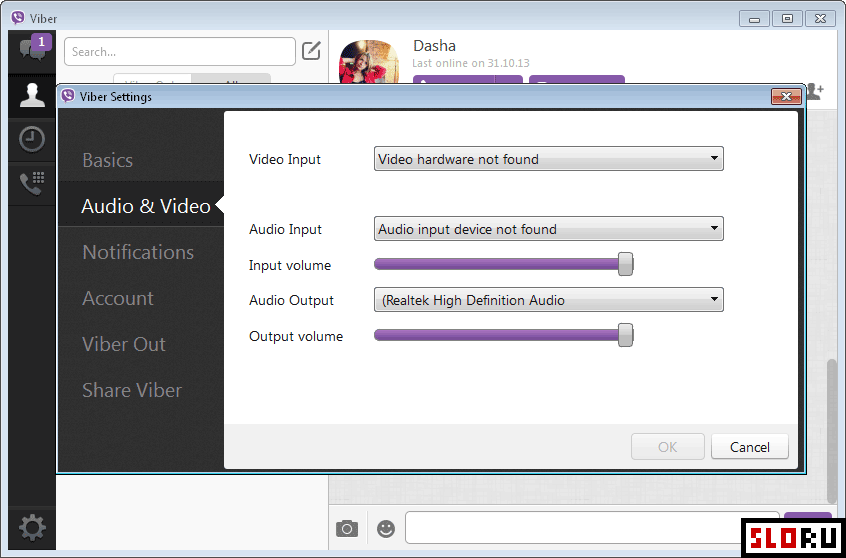
Task: Click the contacts Search field
Action: click(180, 52)
